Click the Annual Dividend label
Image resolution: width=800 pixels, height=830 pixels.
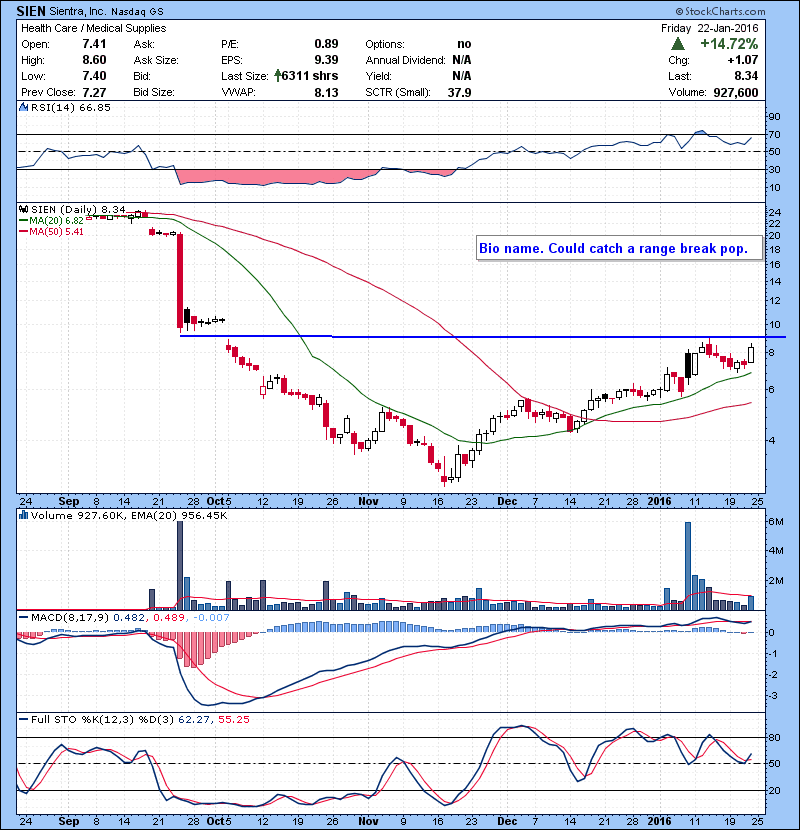[x=406, y=60]
